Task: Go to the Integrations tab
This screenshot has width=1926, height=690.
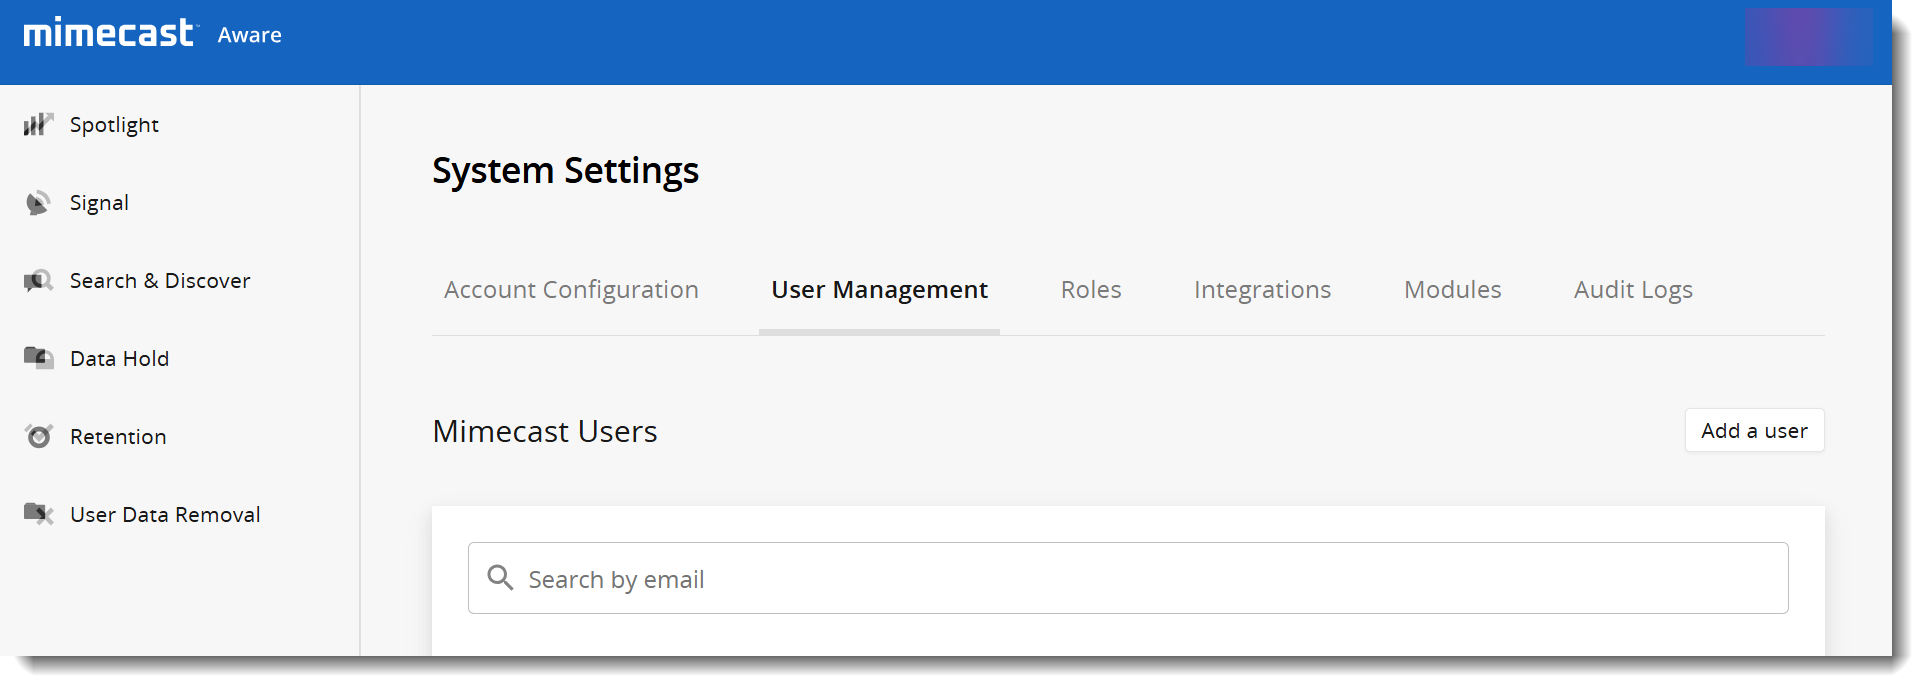Action: [x=1262, y=290]
